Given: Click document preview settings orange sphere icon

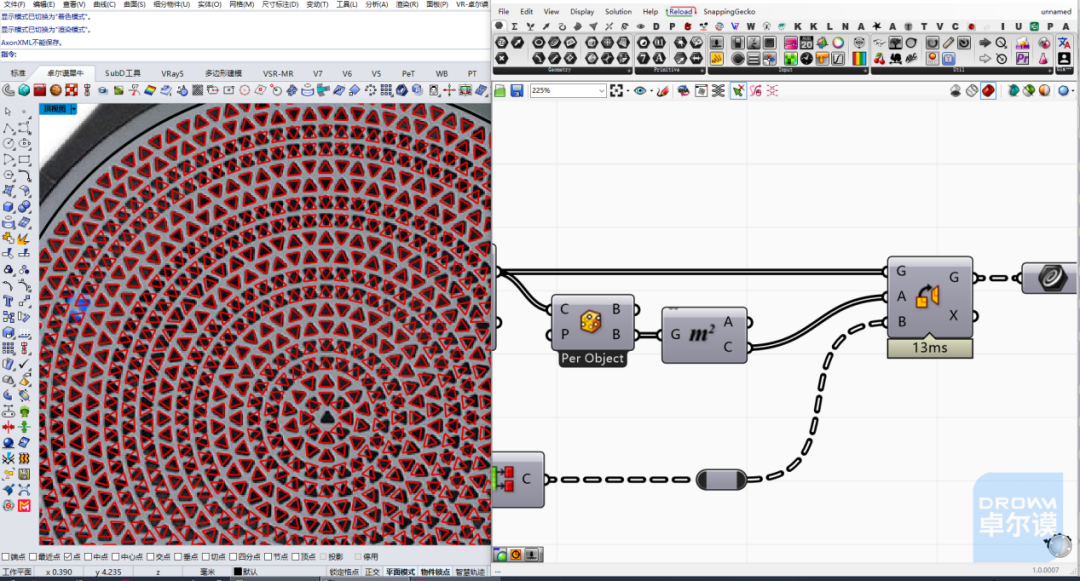Looking at the screenshot, I should click(x=1045, y=90).
